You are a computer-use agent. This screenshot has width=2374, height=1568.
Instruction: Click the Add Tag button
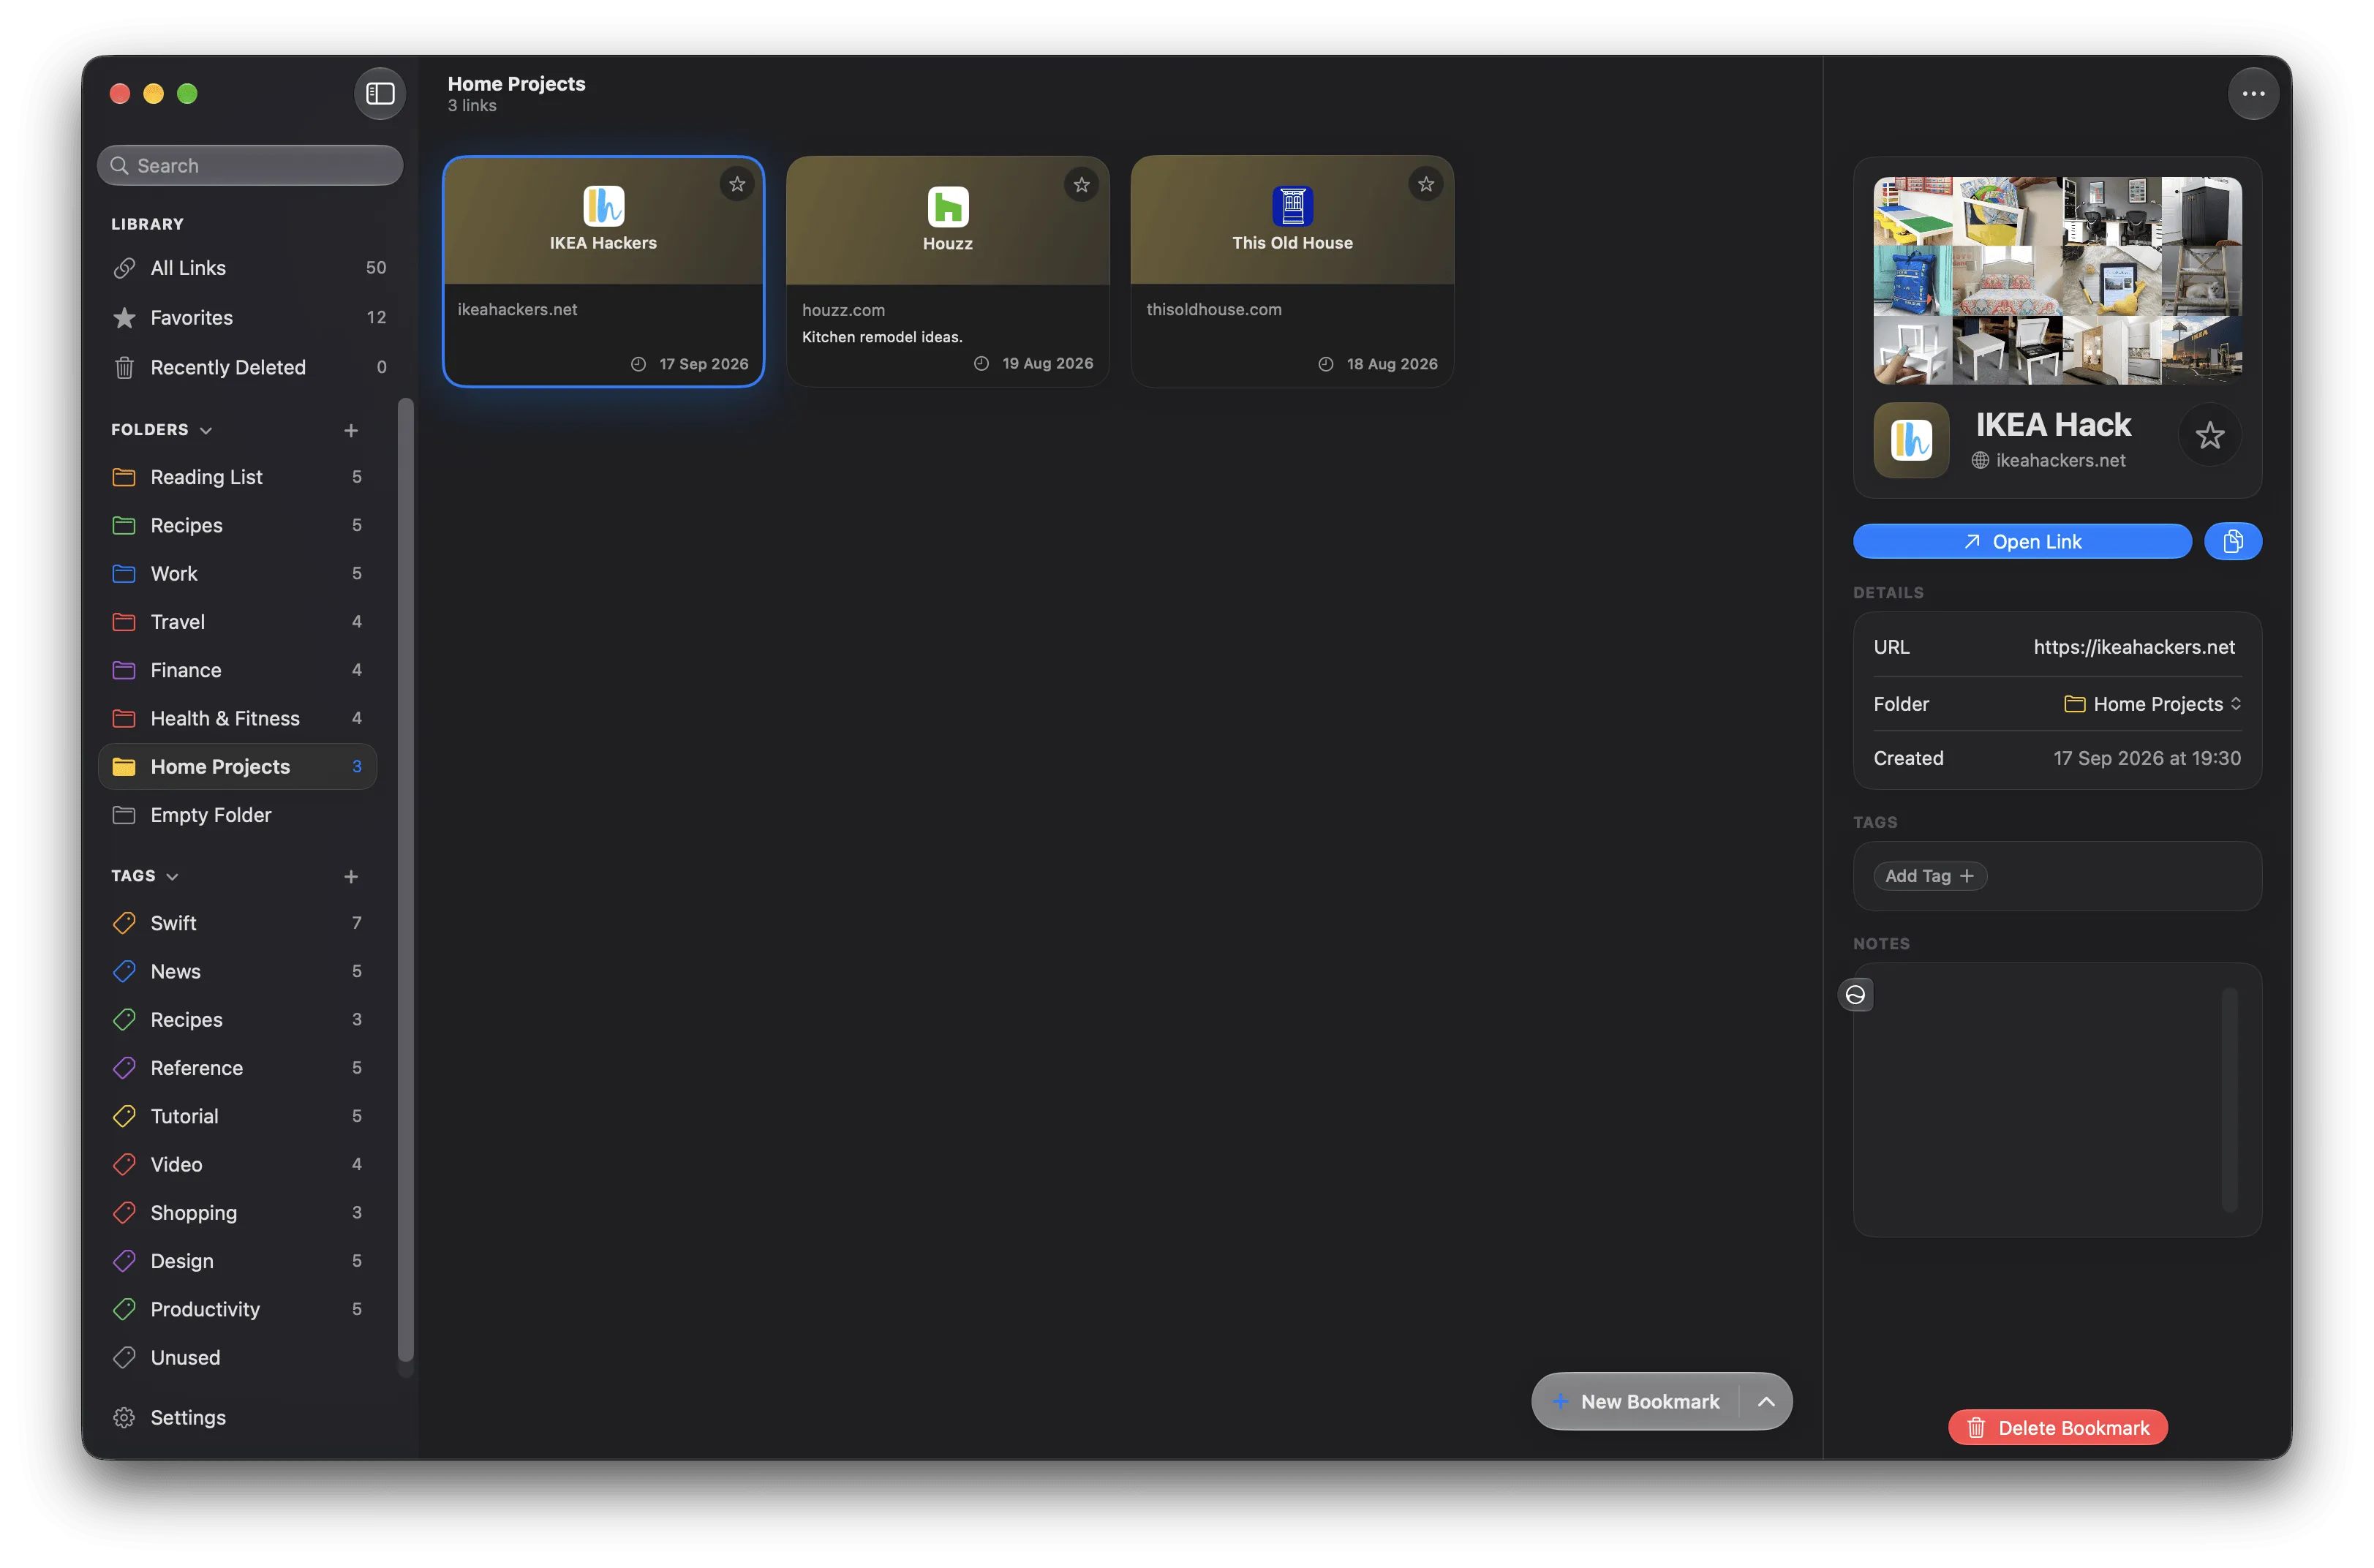tap(1929, 876)
